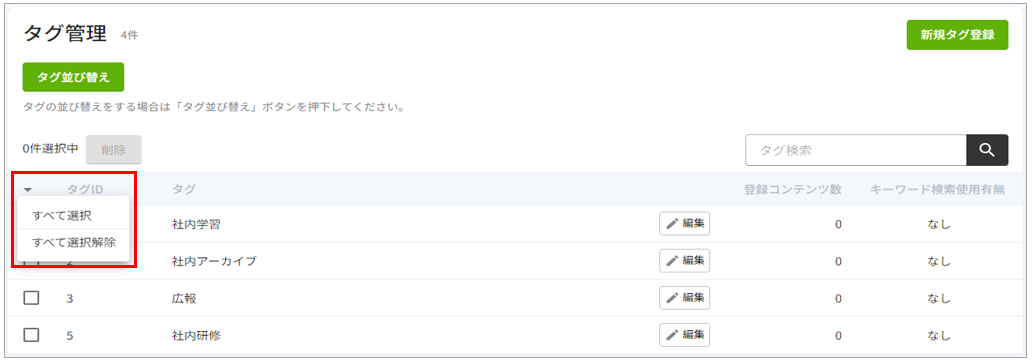Screen dimensions: 1032x361
Task: Click the magnifying glass search icon
Action: [x=987, y=150]
